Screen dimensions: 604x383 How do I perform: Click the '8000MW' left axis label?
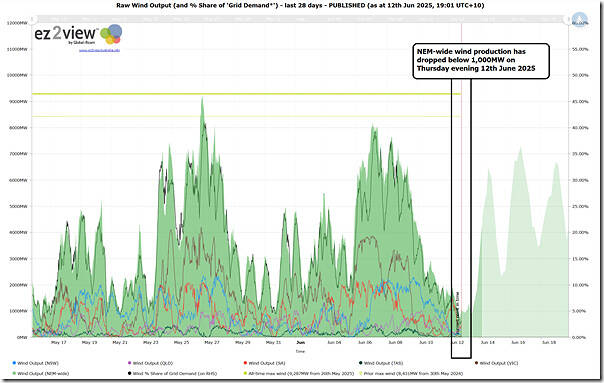(x=18, y=128)
